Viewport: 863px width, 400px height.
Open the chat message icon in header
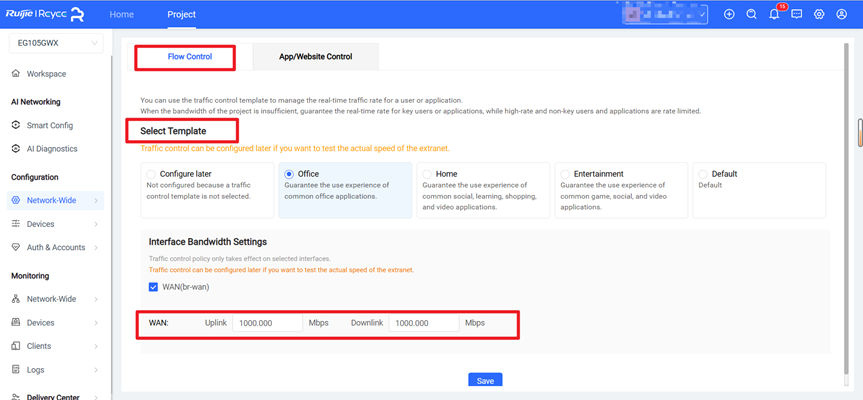[797, 15]
